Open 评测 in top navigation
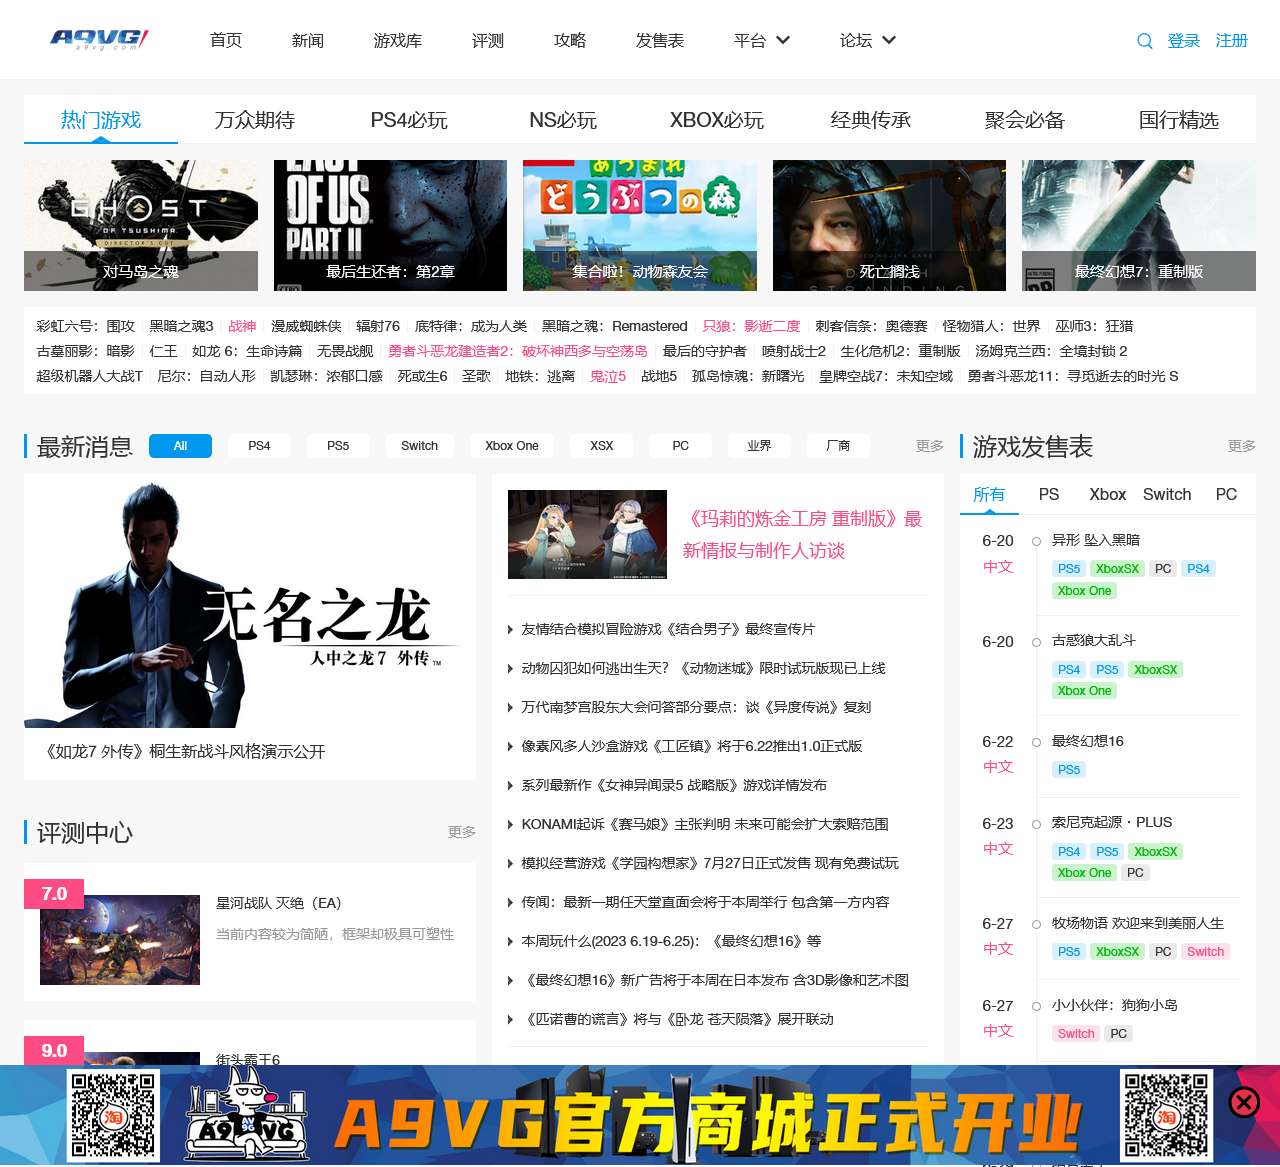The width and height of the screenshot is (1280, 1167). pos(488,41)
